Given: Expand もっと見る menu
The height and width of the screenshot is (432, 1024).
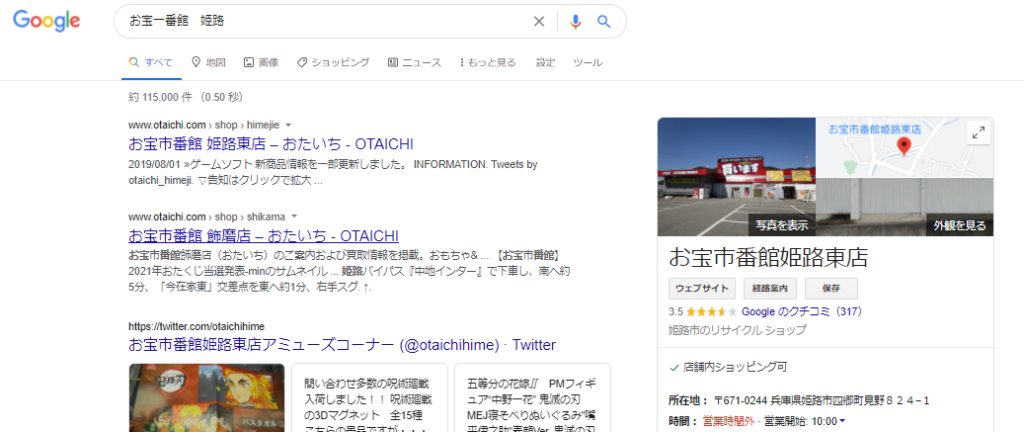Looking at the screenshot, I should tap(488, 63).
